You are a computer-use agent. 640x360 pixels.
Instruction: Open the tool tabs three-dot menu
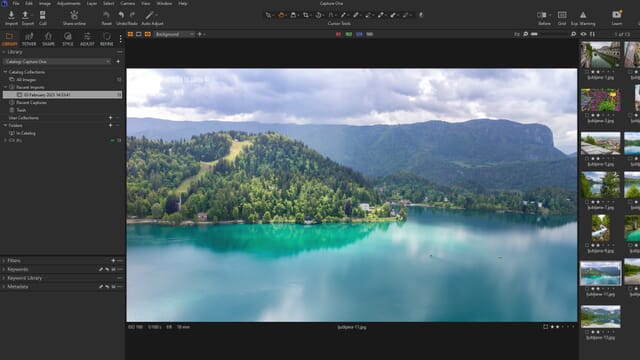[120, 39]
